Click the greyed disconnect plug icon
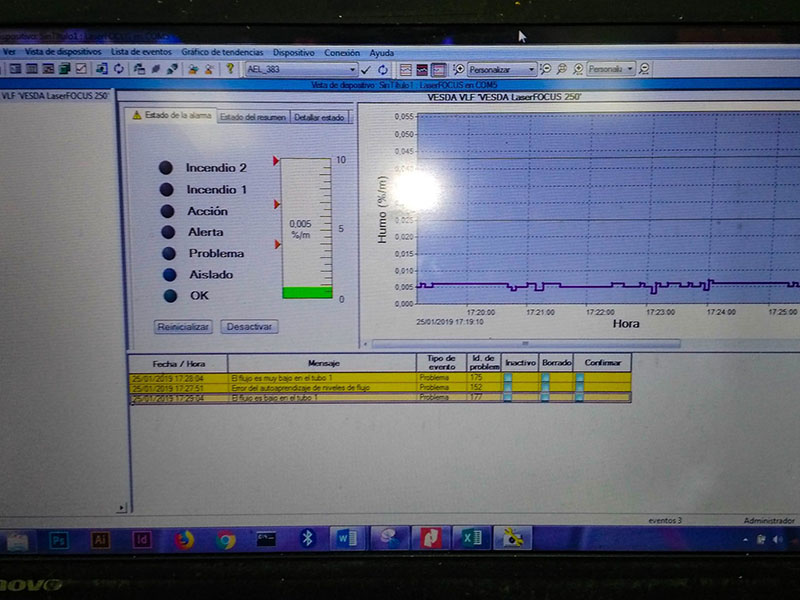This screenshot has width=800, height=600. 156,68
